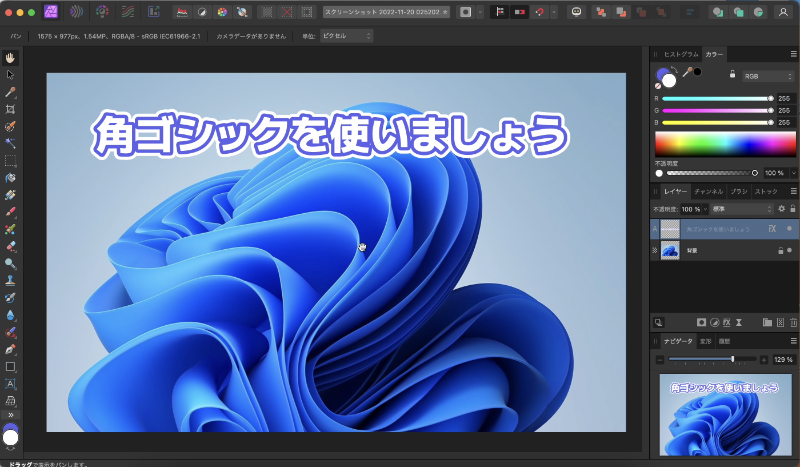This screenshot has height=467, width=800.
Task: Switch to the Tone Mapping persona
Action: click(x=128, y=12)
